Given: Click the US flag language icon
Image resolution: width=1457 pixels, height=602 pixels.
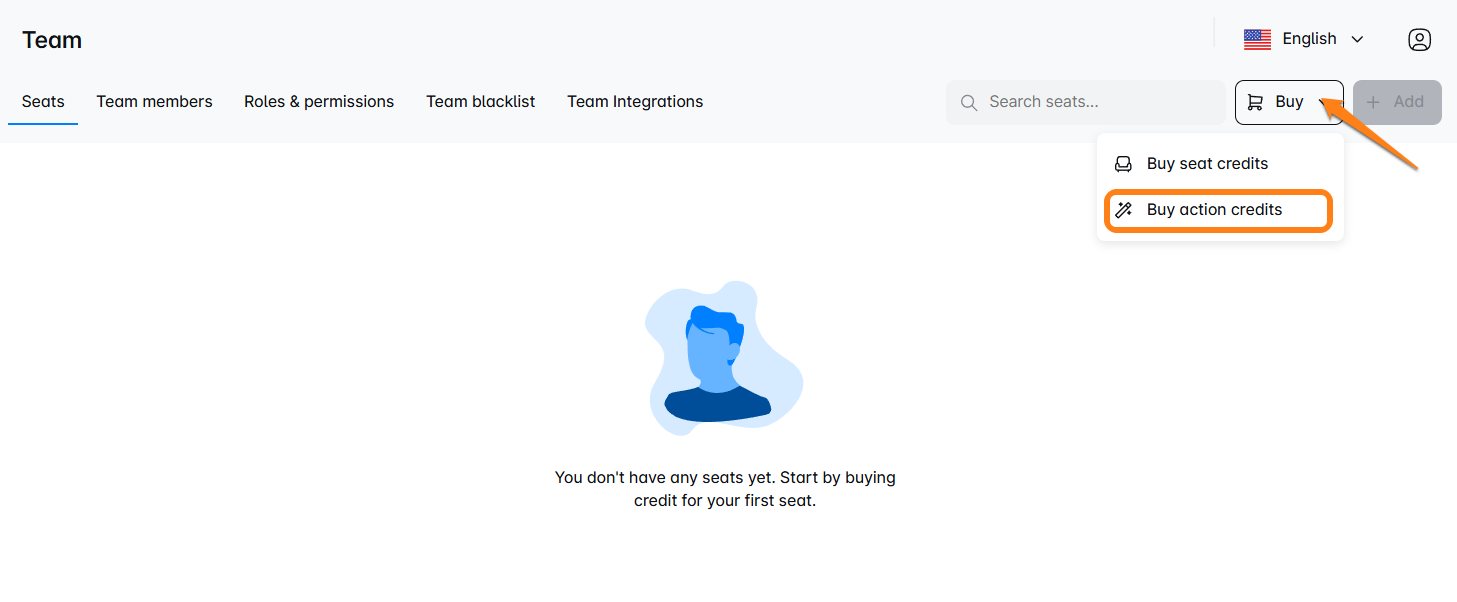Looking at the screenshot, I should click(1257, 39).
